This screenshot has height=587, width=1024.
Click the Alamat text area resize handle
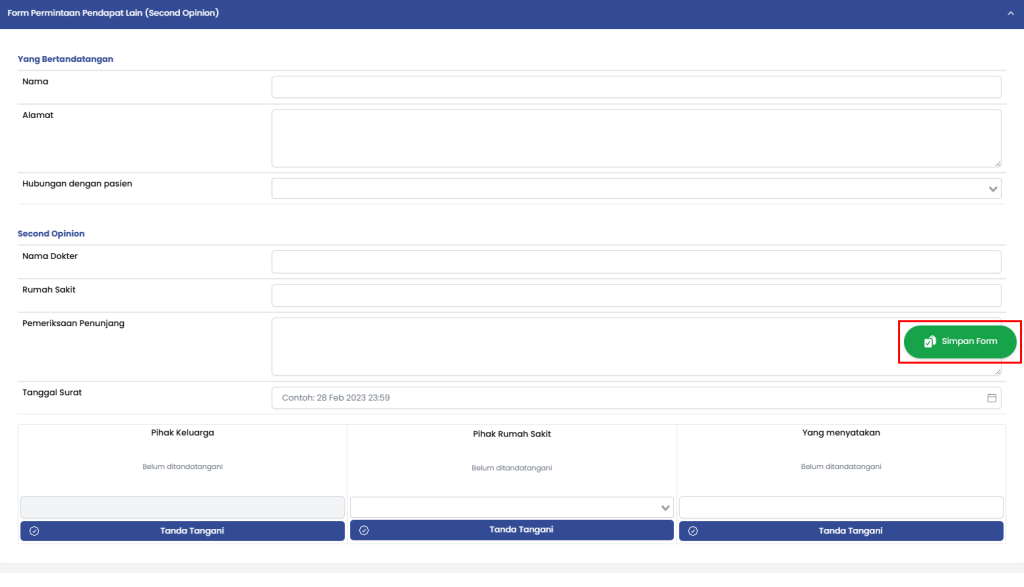coord(997,163)
